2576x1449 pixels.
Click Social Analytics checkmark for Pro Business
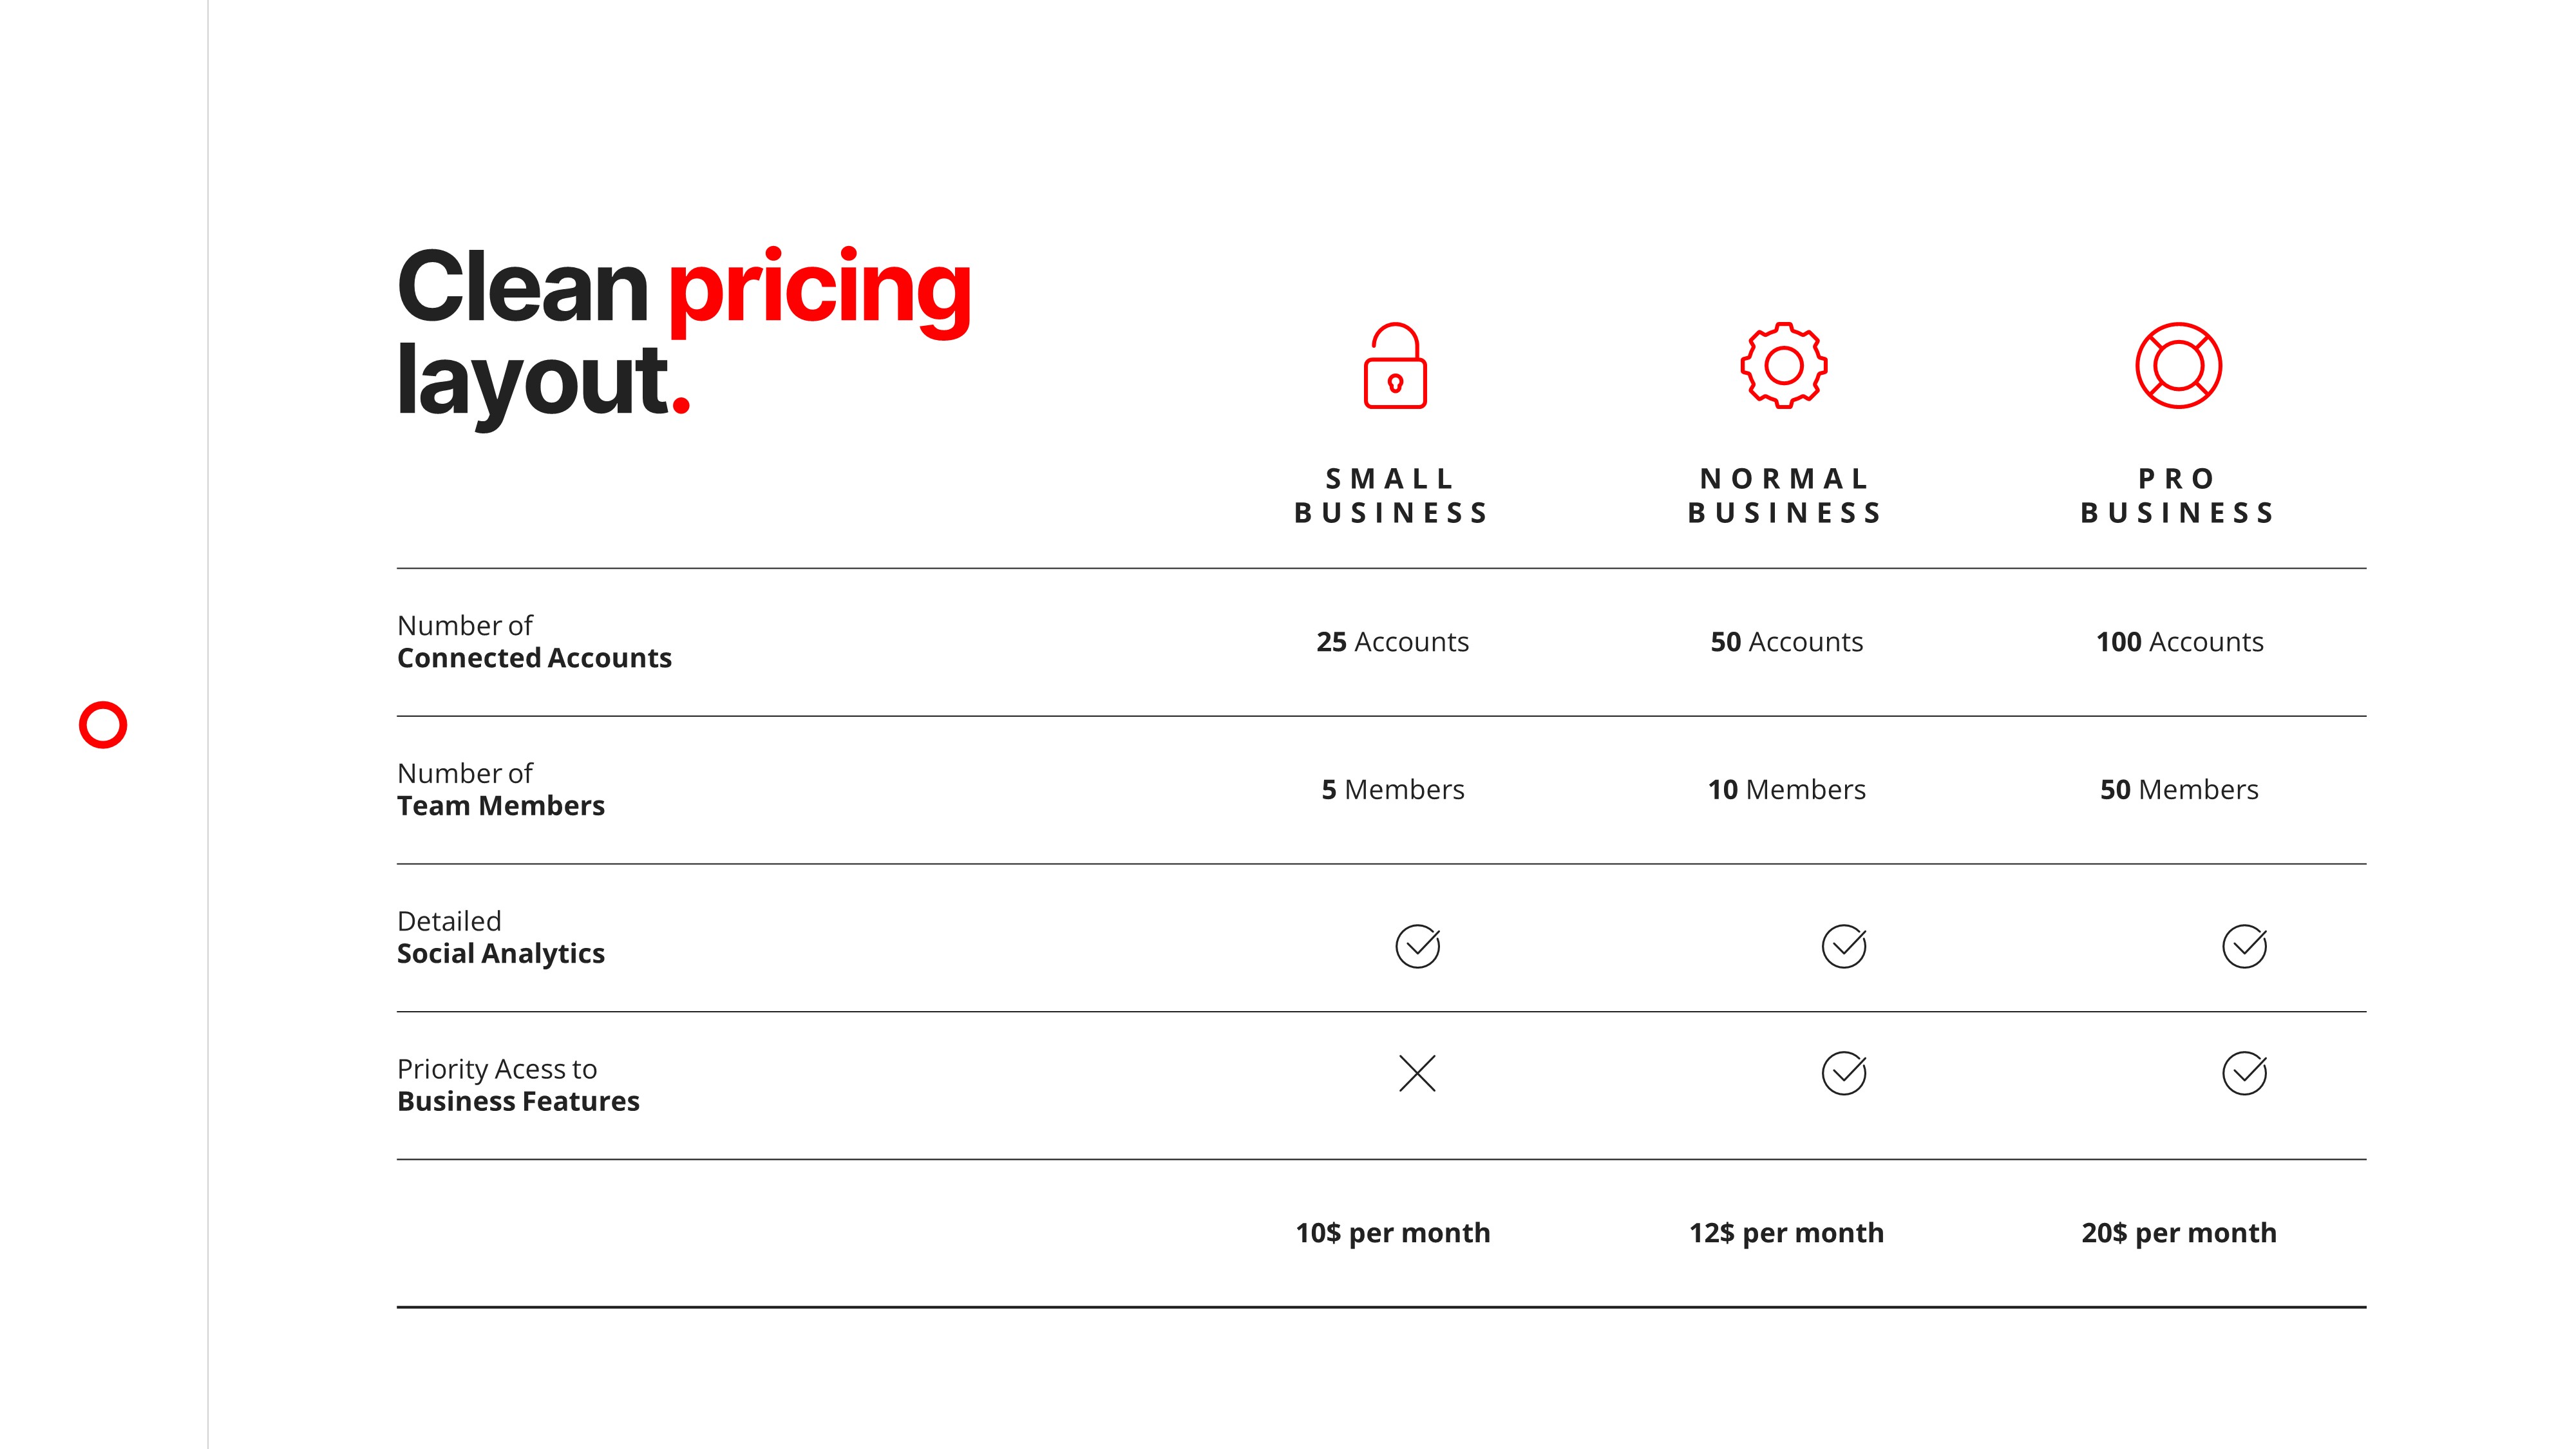(2244, 946)
